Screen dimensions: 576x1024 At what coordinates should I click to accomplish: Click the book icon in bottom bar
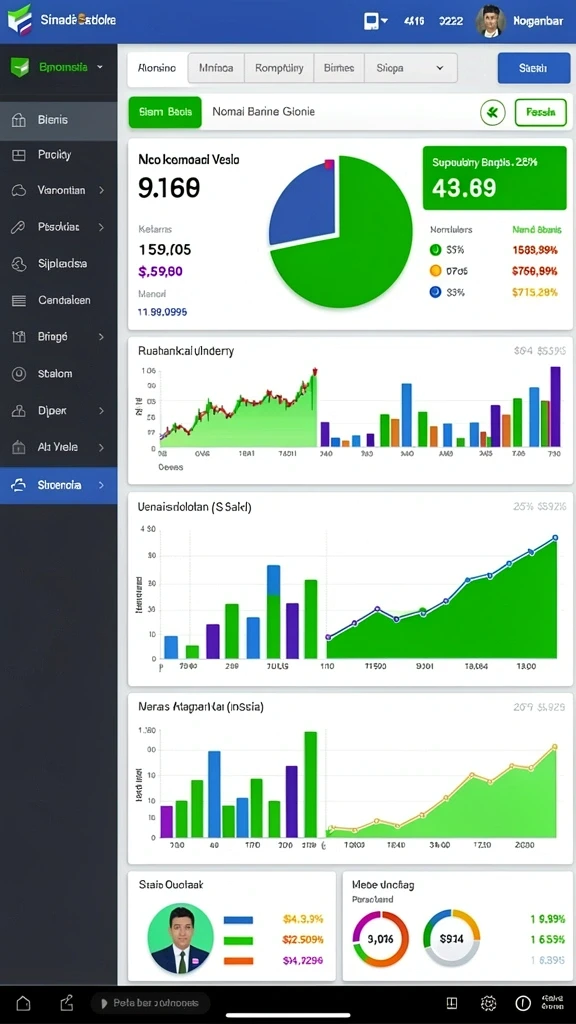point(451,1002)
